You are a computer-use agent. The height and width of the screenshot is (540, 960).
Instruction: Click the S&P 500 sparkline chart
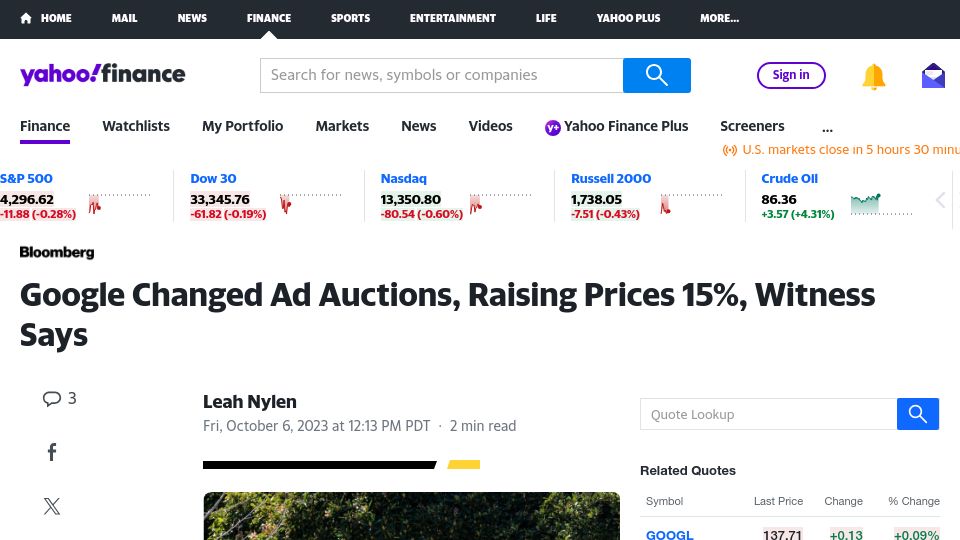(x=119, y=203)
